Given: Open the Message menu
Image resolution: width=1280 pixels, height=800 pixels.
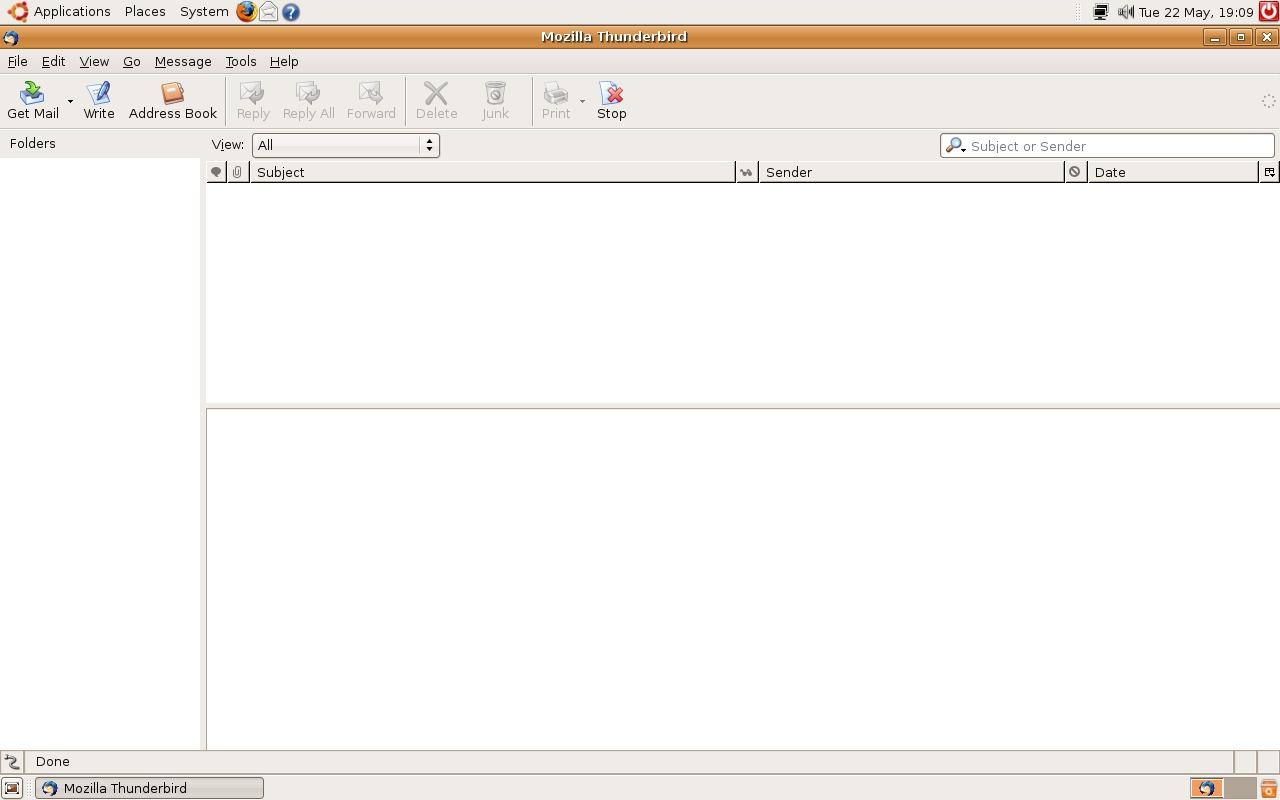Looking at the screenshot, I should pyautogui.click(x=183, y=61).
